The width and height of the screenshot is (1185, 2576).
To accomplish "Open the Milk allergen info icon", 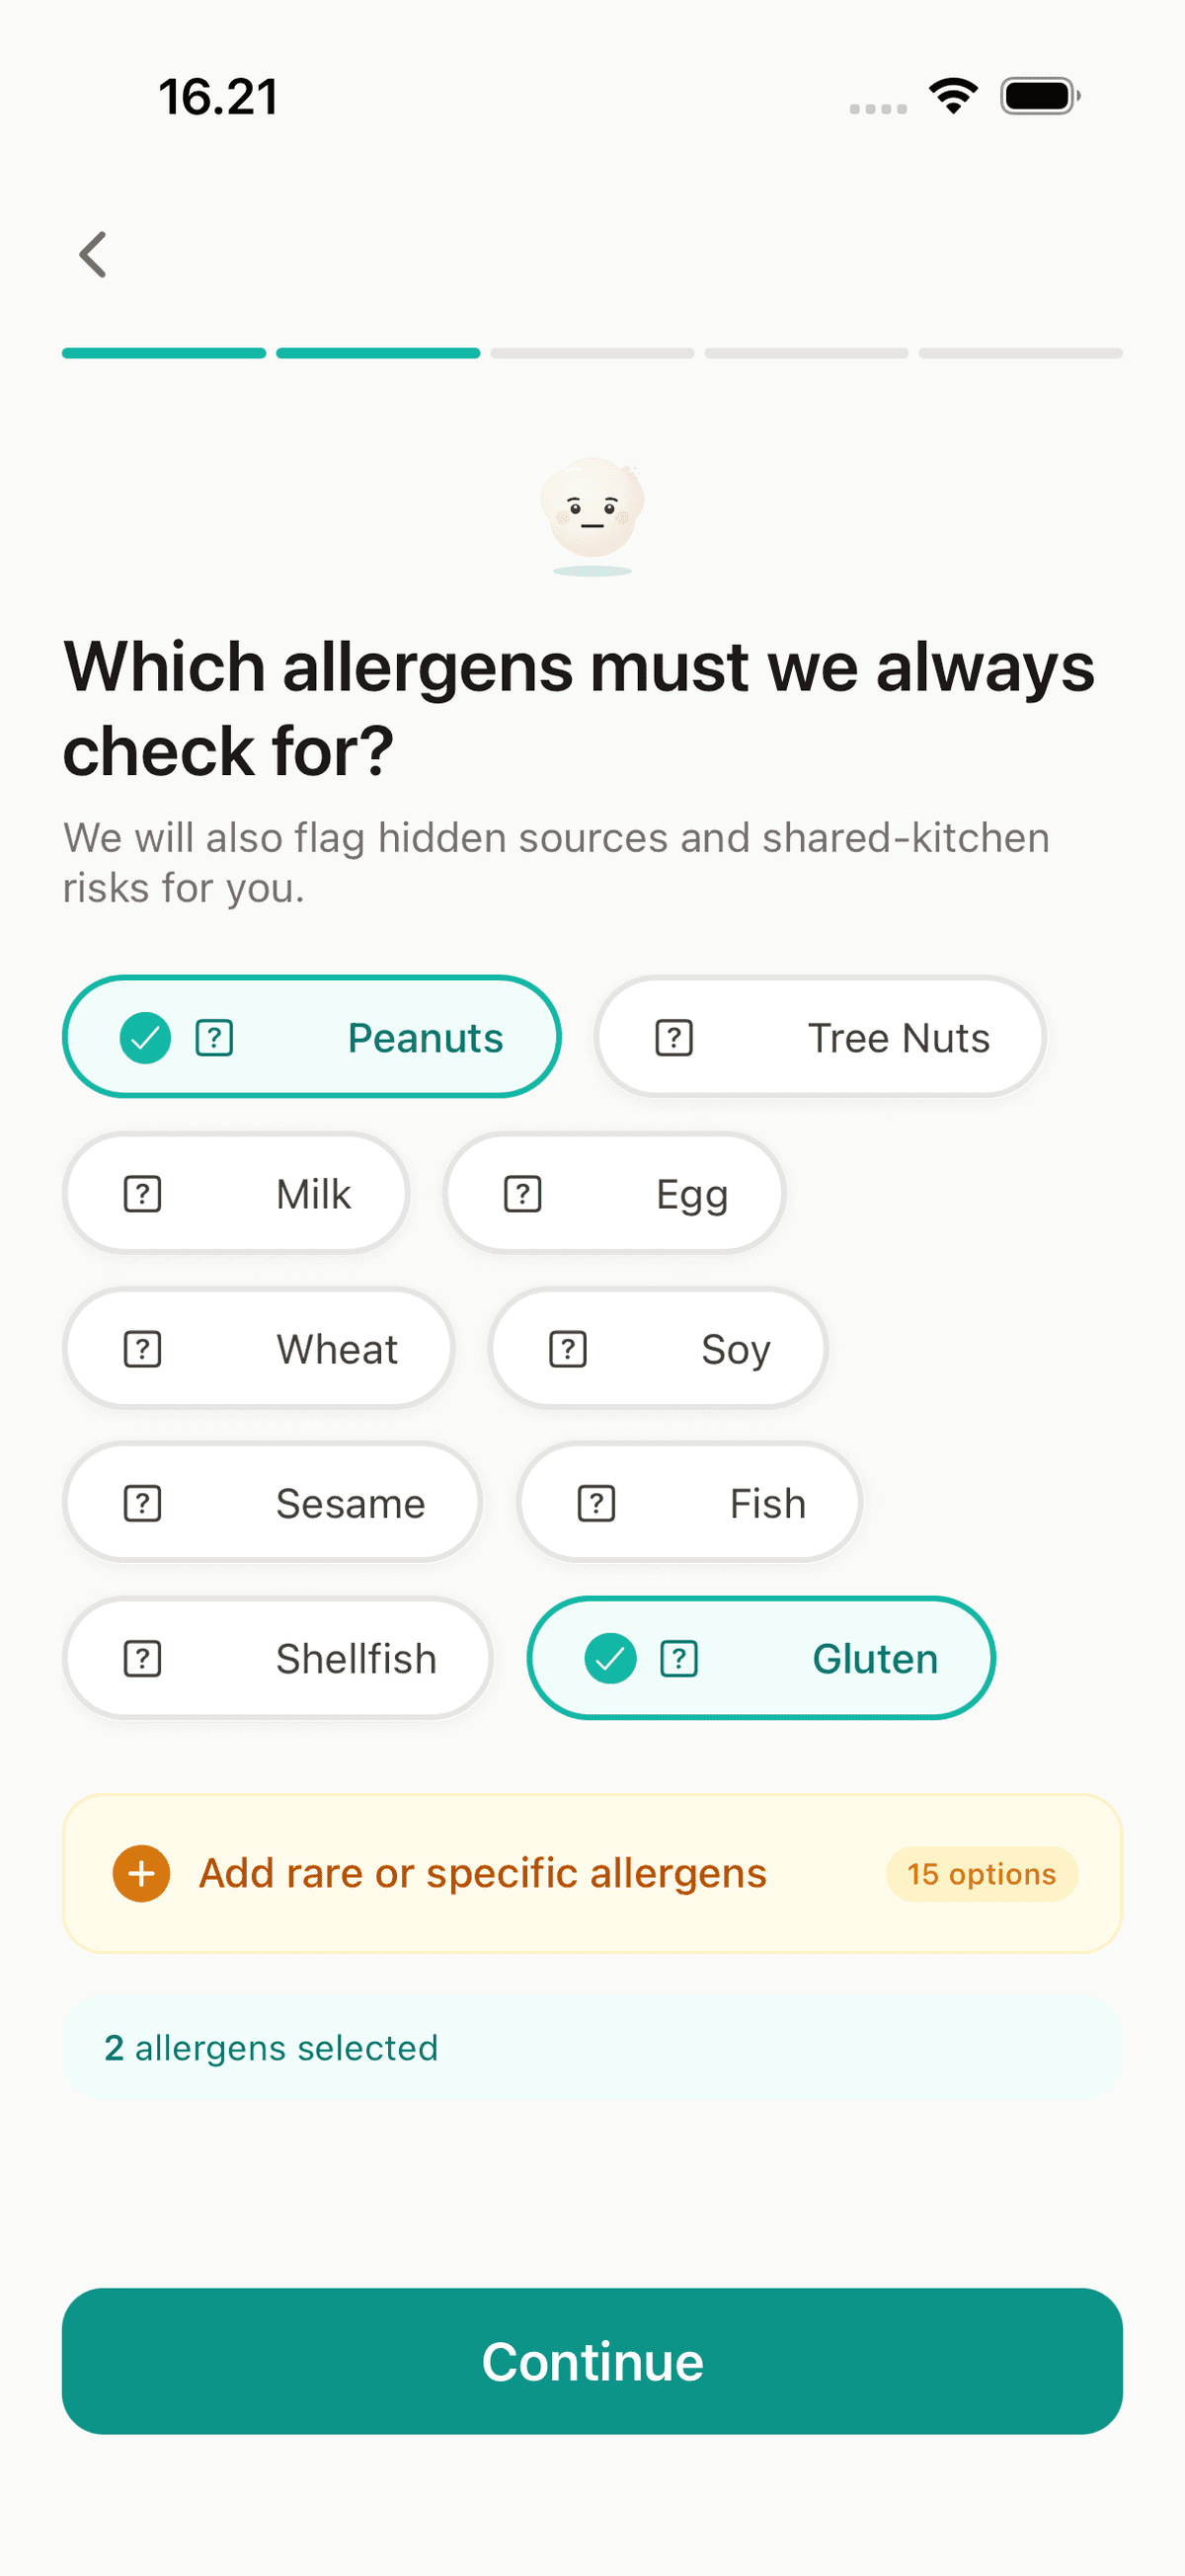I will click(143, 1193).
